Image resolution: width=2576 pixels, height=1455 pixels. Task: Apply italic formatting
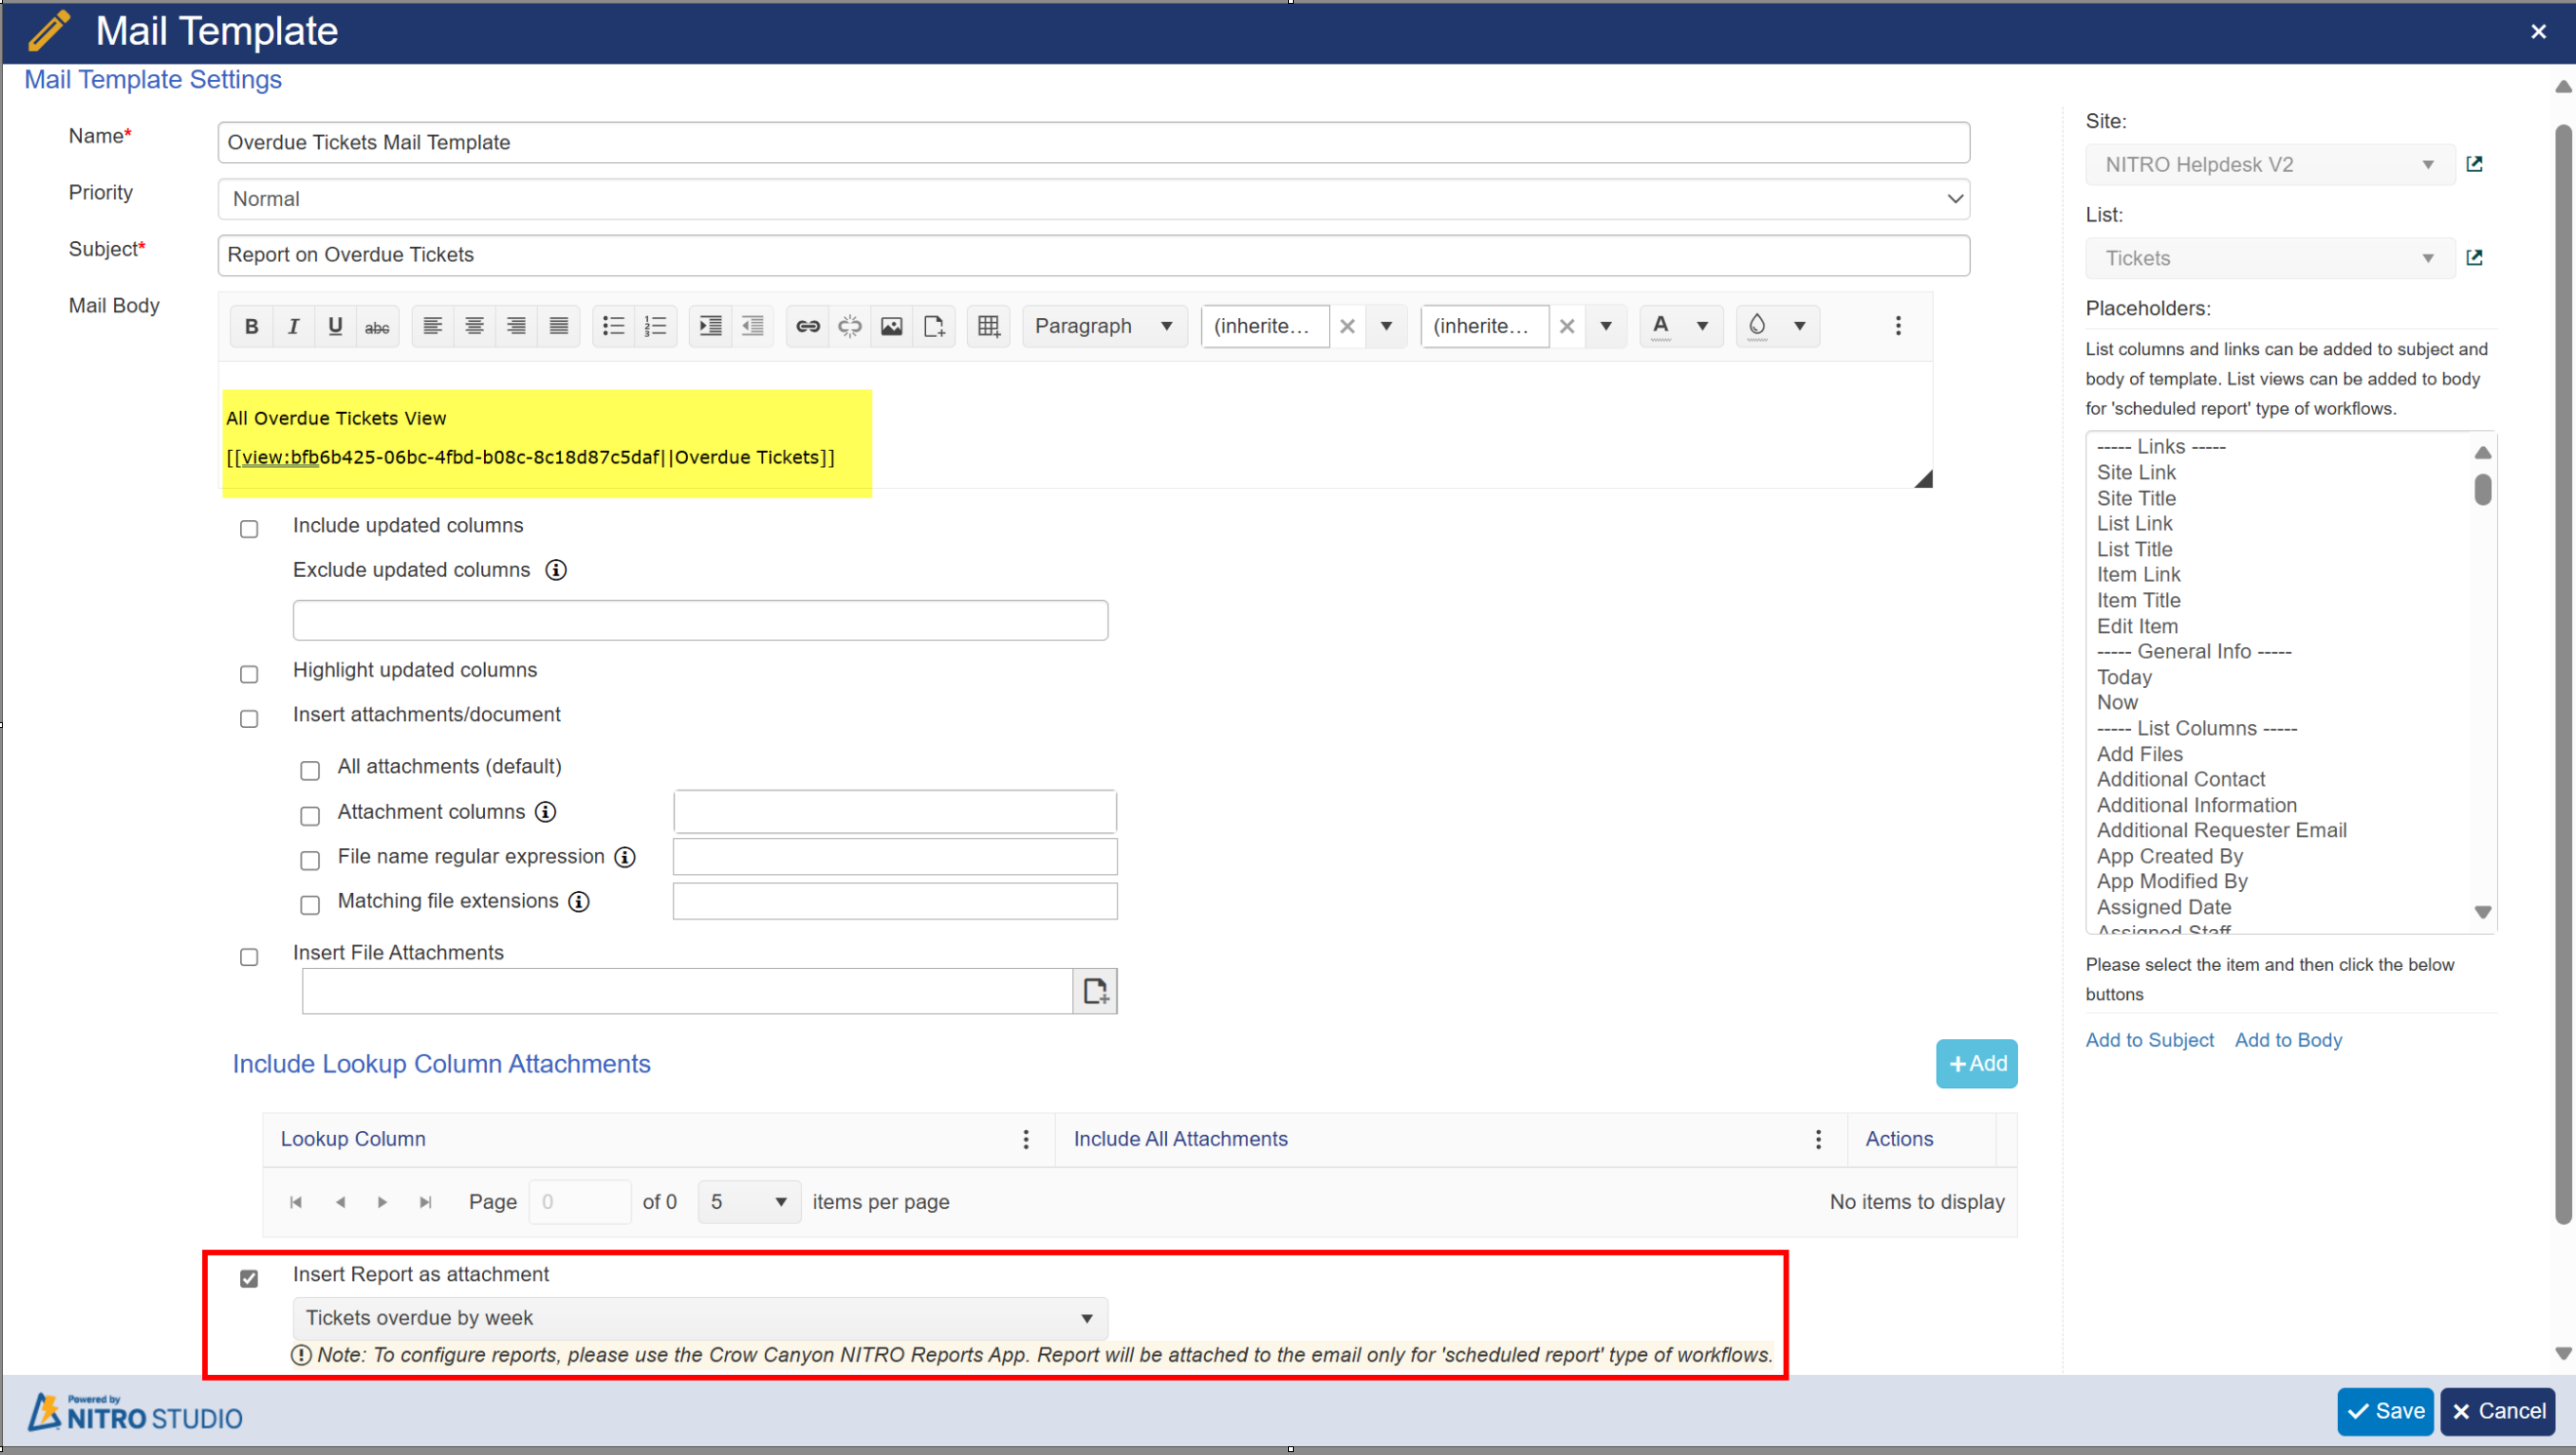(294, 326)
